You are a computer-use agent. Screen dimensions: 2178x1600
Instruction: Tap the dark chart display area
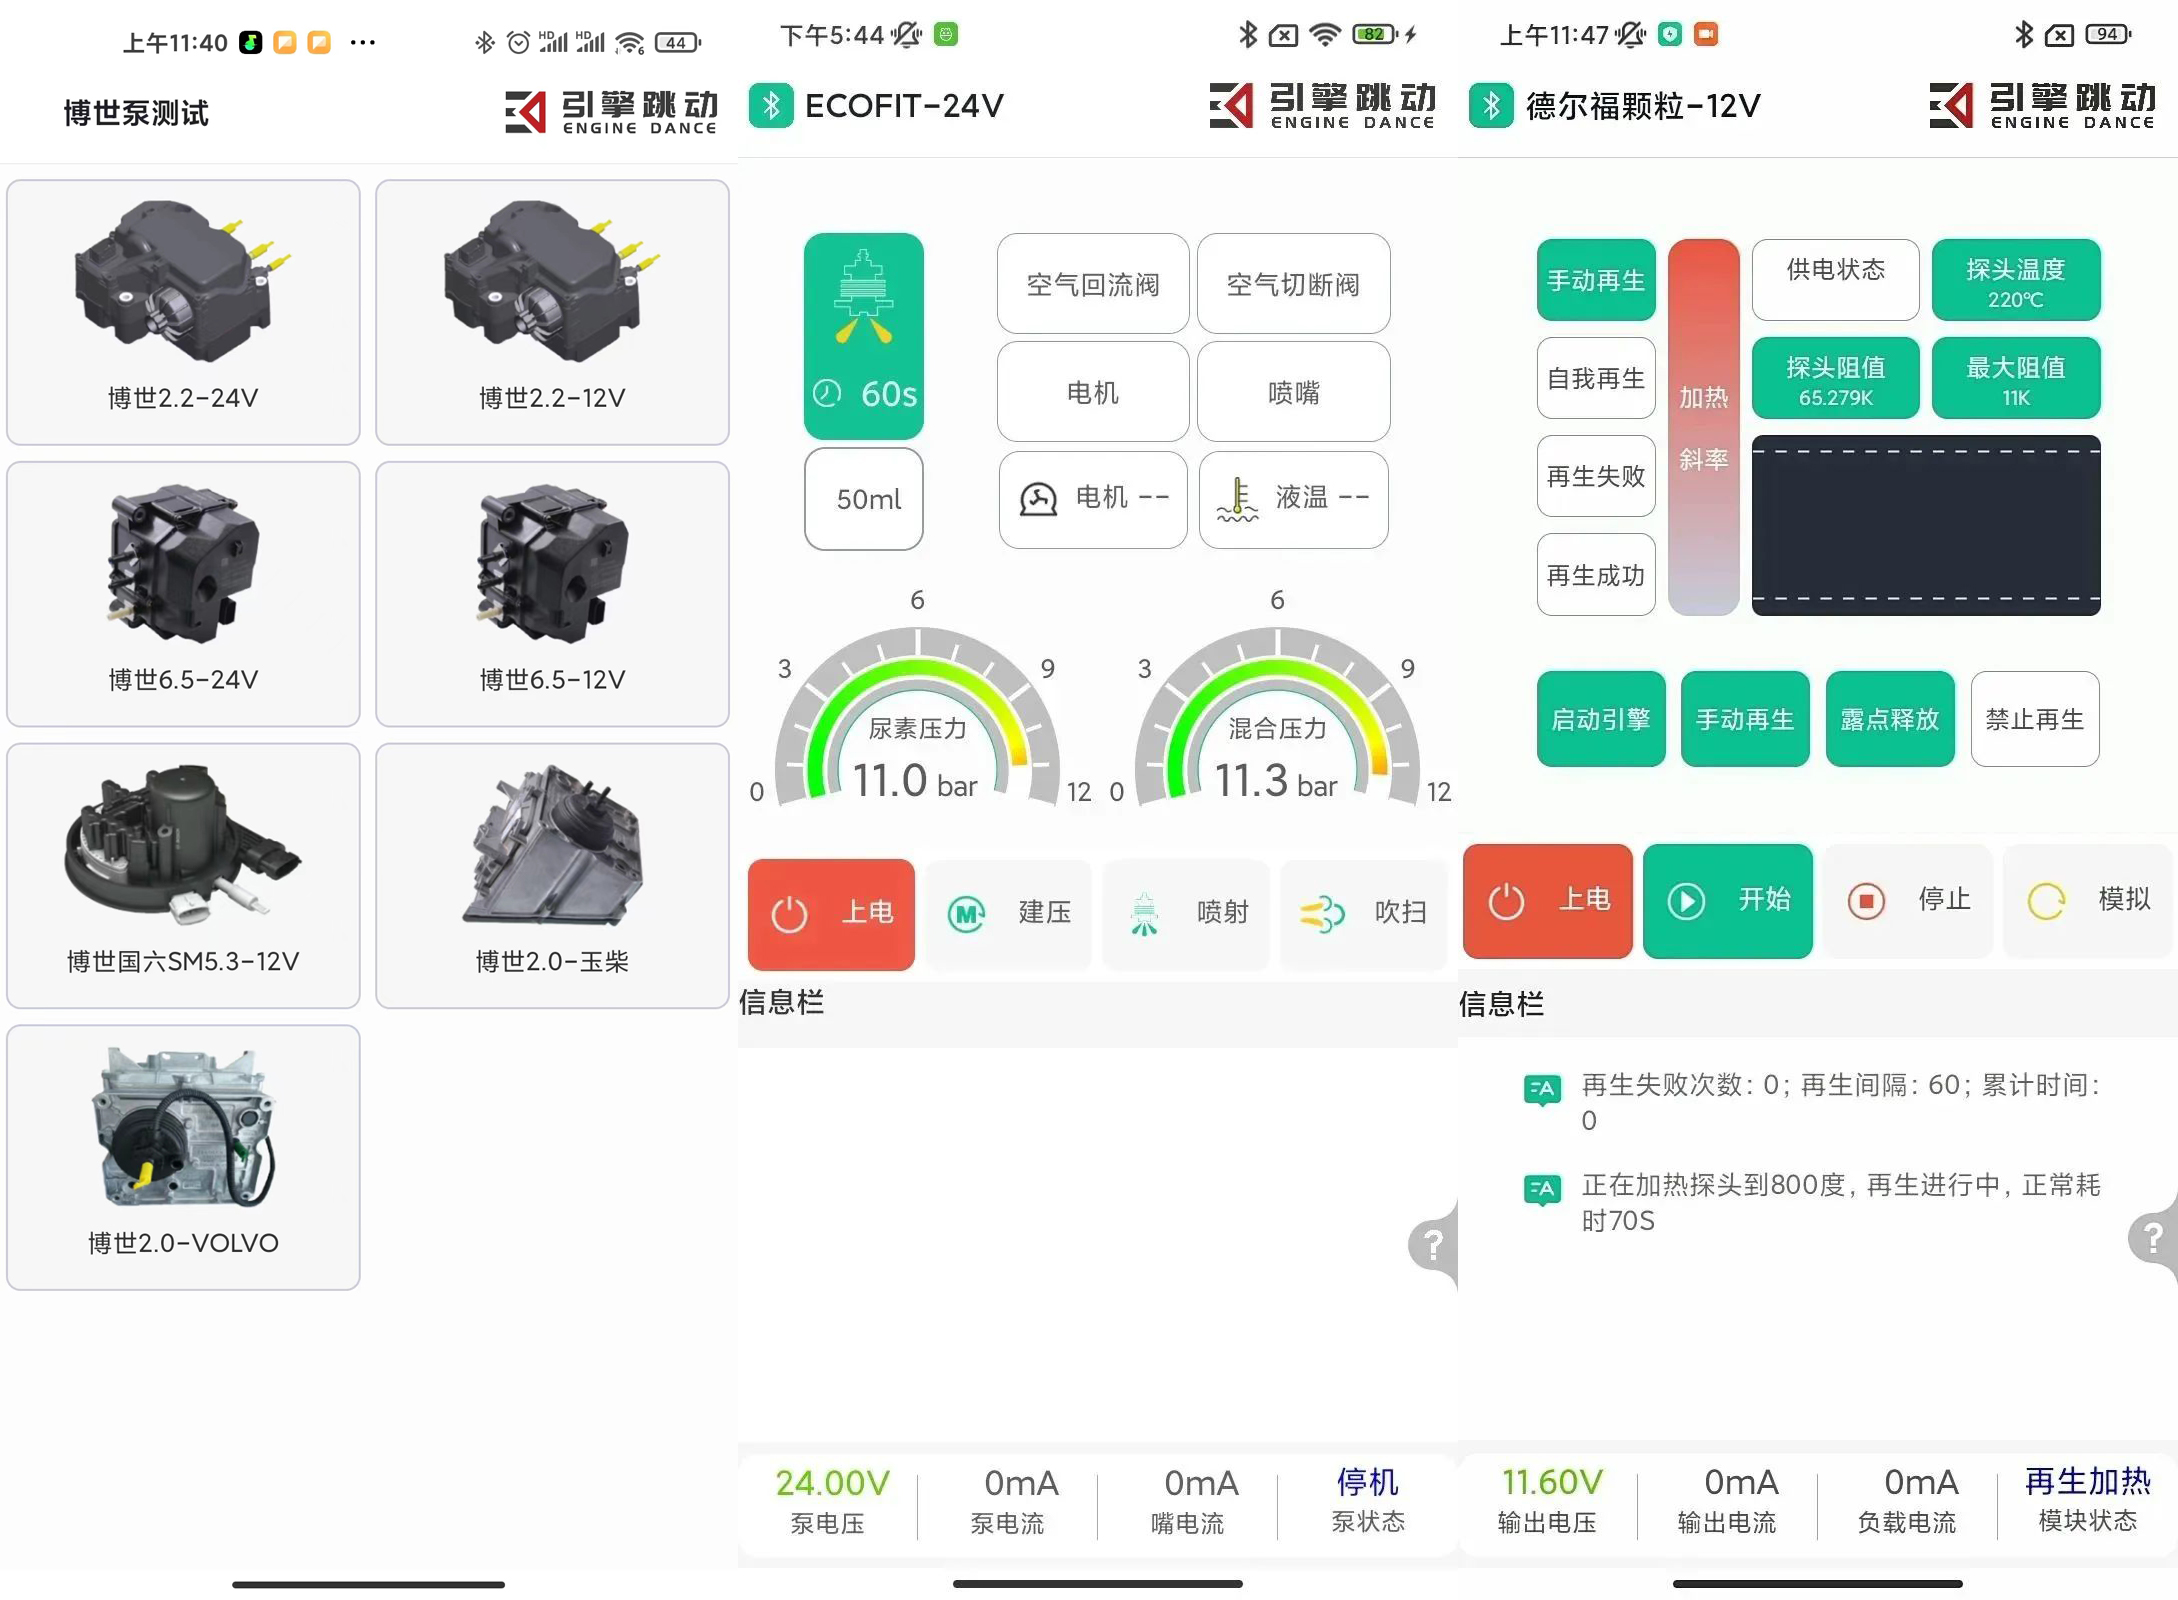click(1926, 525)
